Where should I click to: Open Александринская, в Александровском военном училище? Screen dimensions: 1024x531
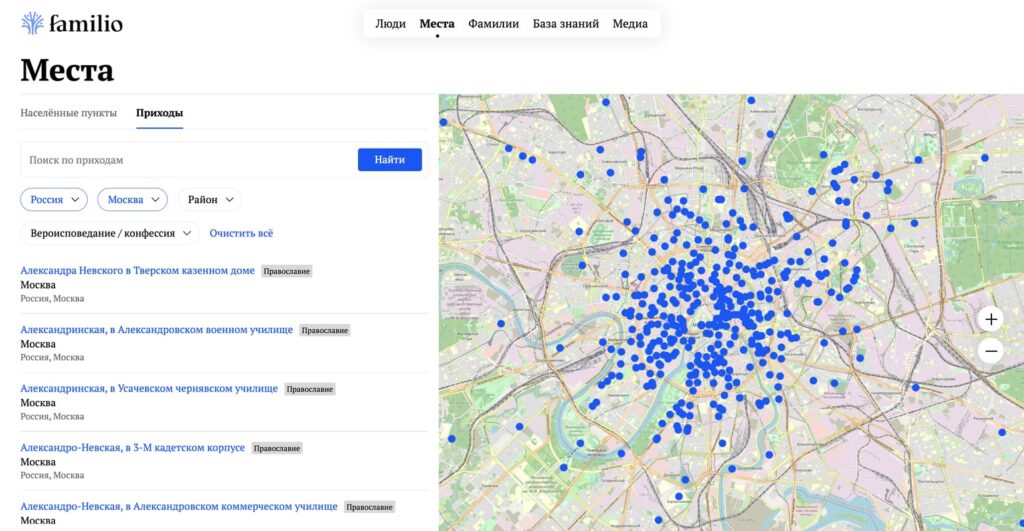tap(156, 330)
